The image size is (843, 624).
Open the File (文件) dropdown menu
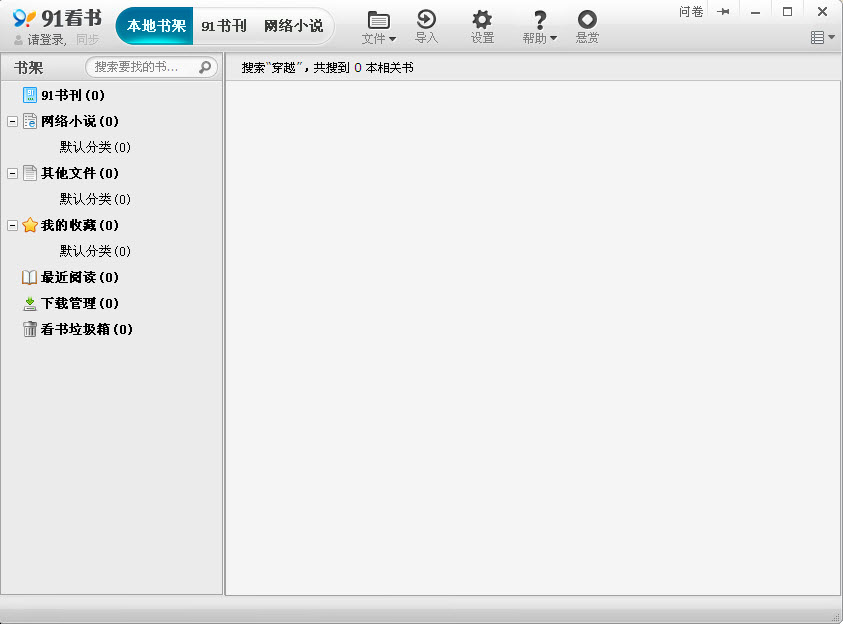(x=378, y=27)
